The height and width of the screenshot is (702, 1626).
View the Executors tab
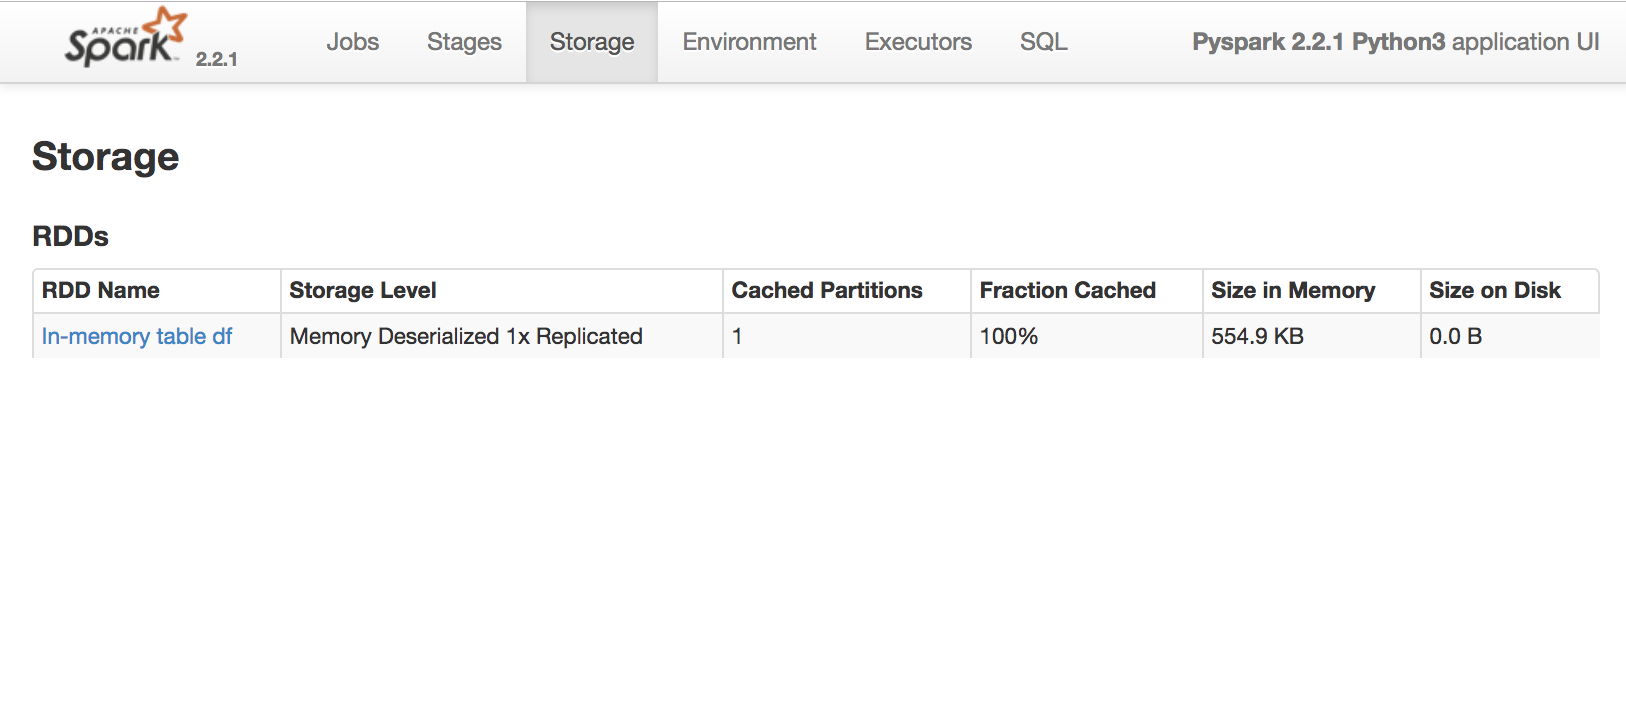(x=918, y=42)
